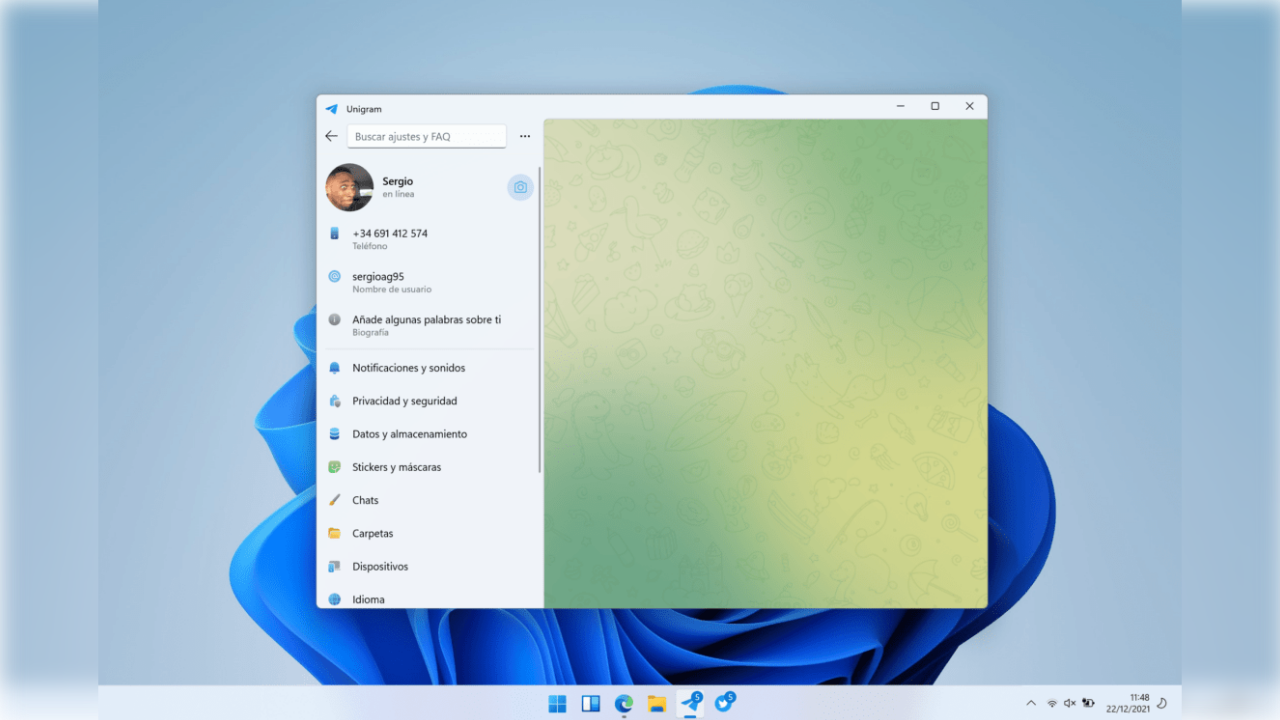Click the muted volume tray icon
1280x720 pixels.
(x=1070, y=704)
